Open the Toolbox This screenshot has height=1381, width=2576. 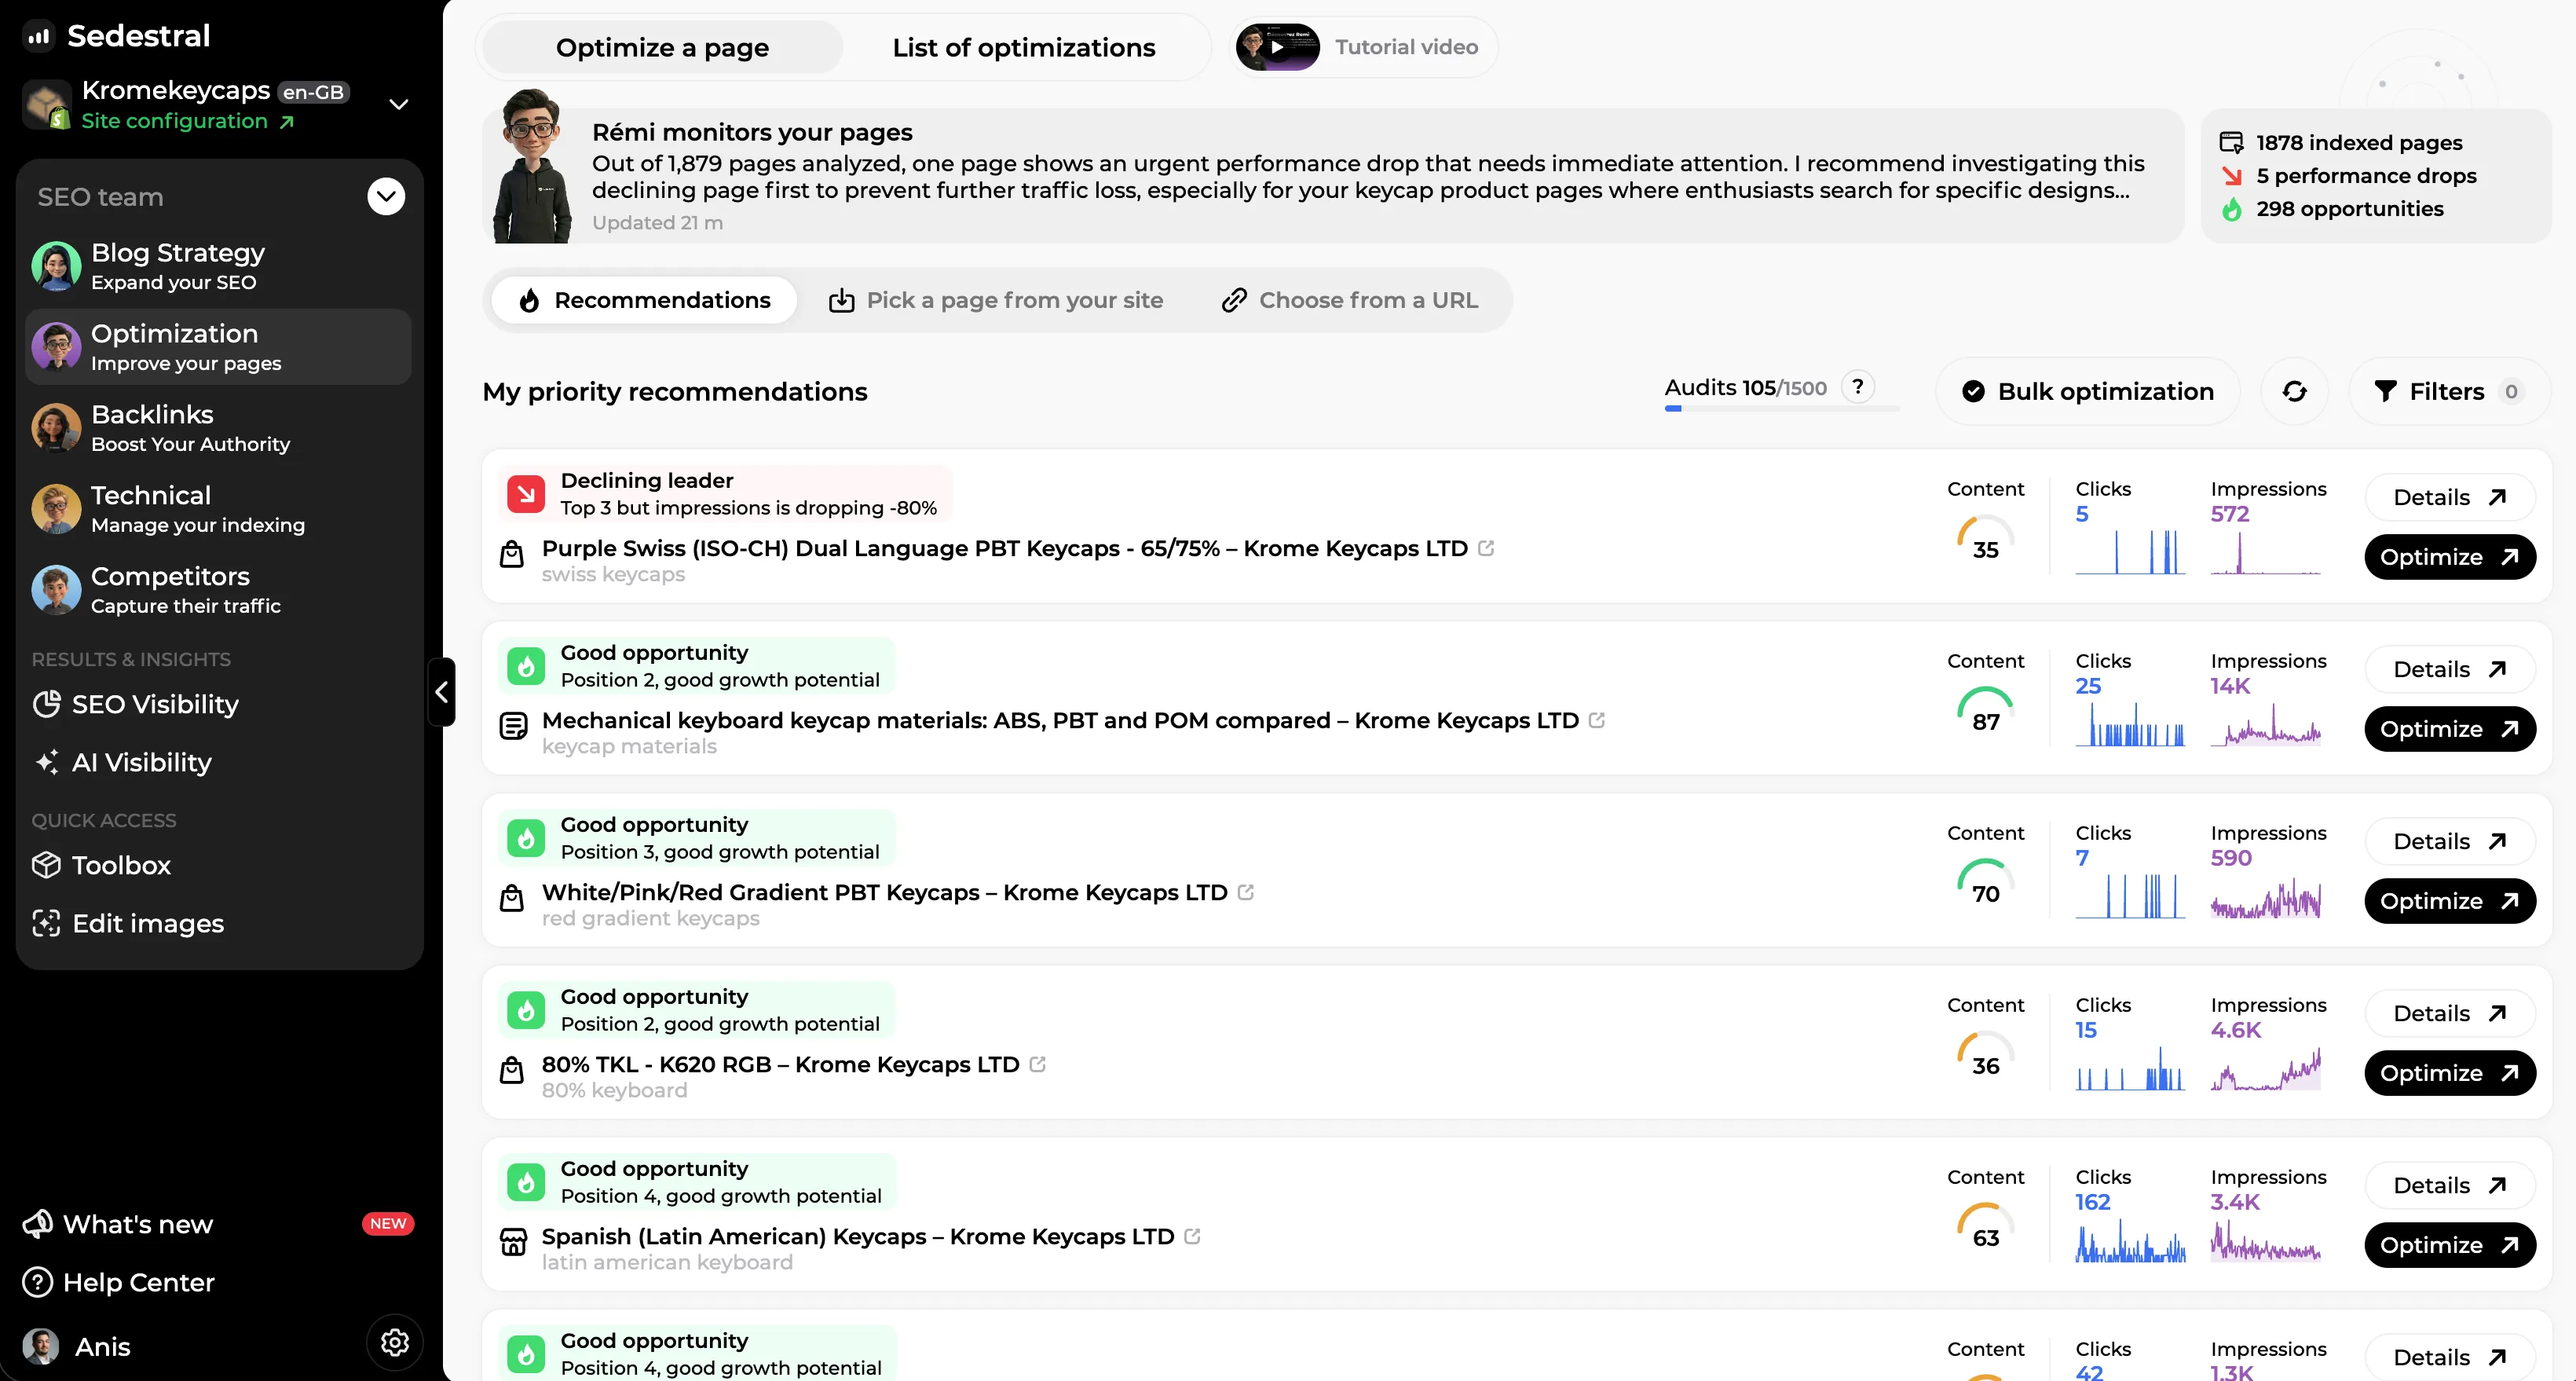pos(101,865)
